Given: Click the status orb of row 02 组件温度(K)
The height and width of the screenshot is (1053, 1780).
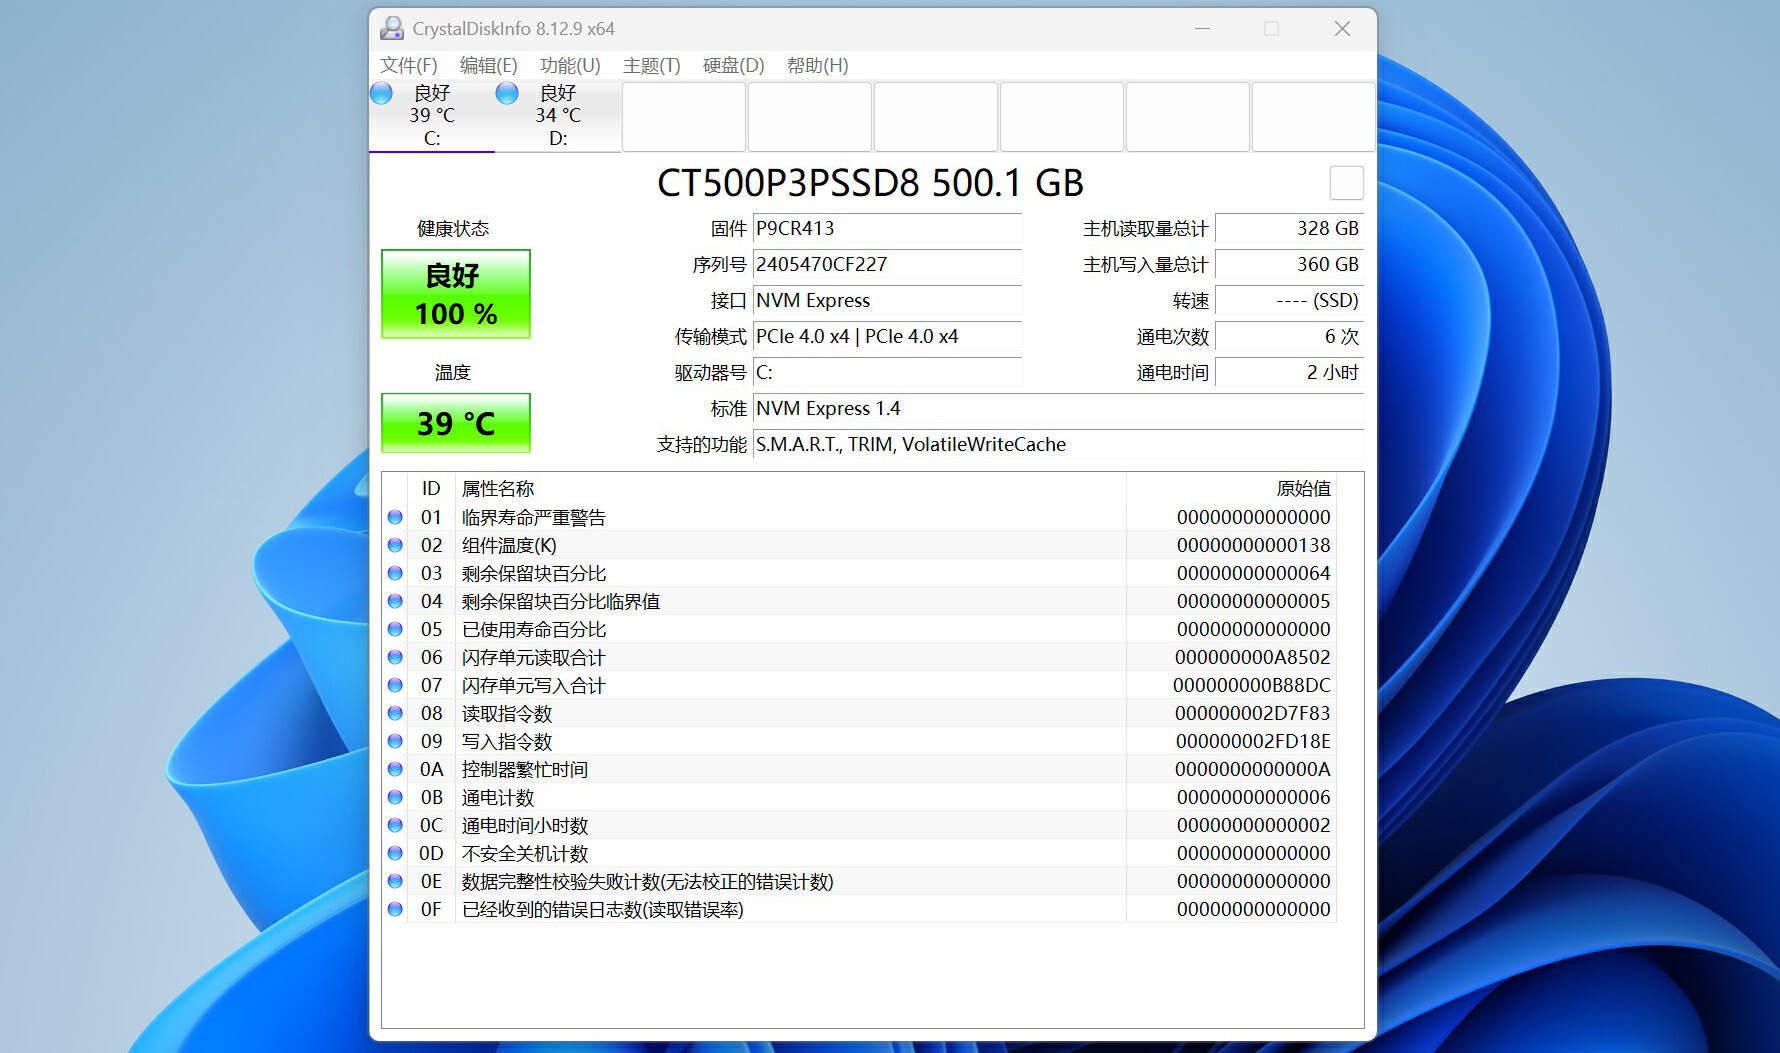Looking at the screenshot, I should point(395,545).
